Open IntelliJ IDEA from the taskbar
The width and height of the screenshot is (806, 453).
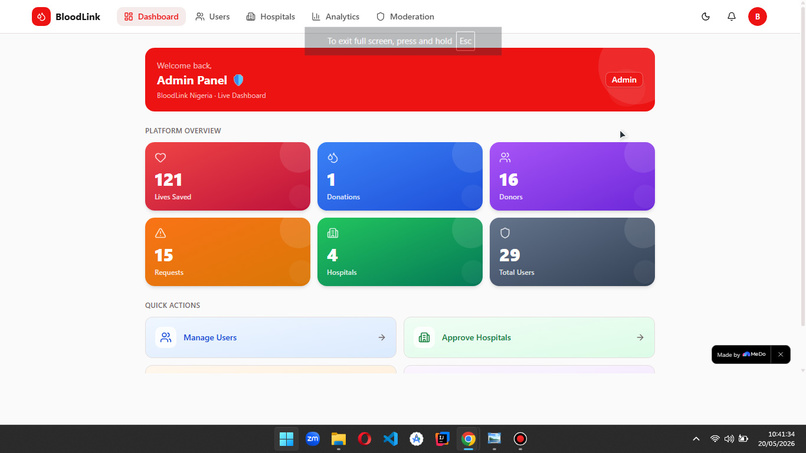pos(442,439)
